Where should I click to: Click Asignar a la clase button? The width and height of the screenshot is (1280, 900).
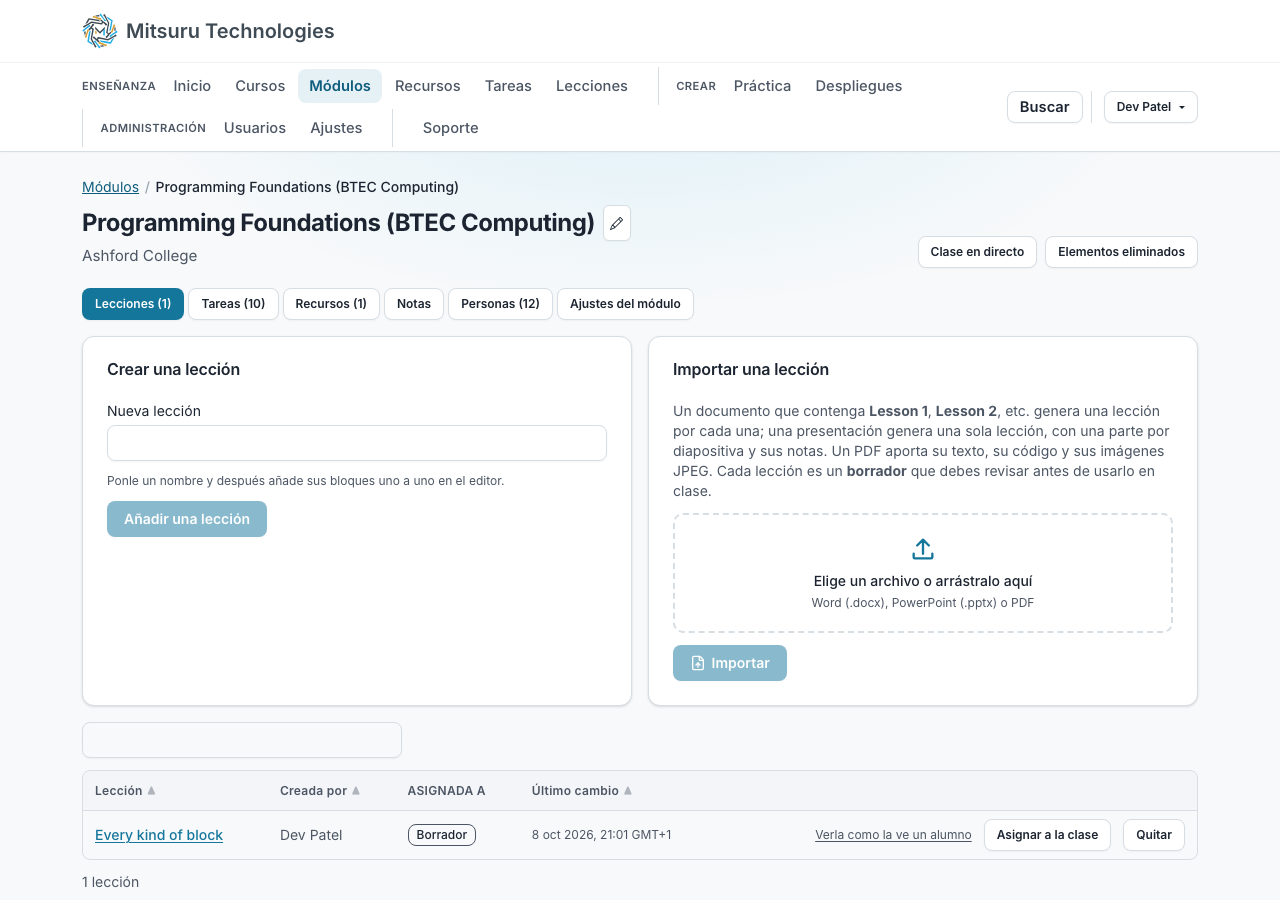(1047, 835)
